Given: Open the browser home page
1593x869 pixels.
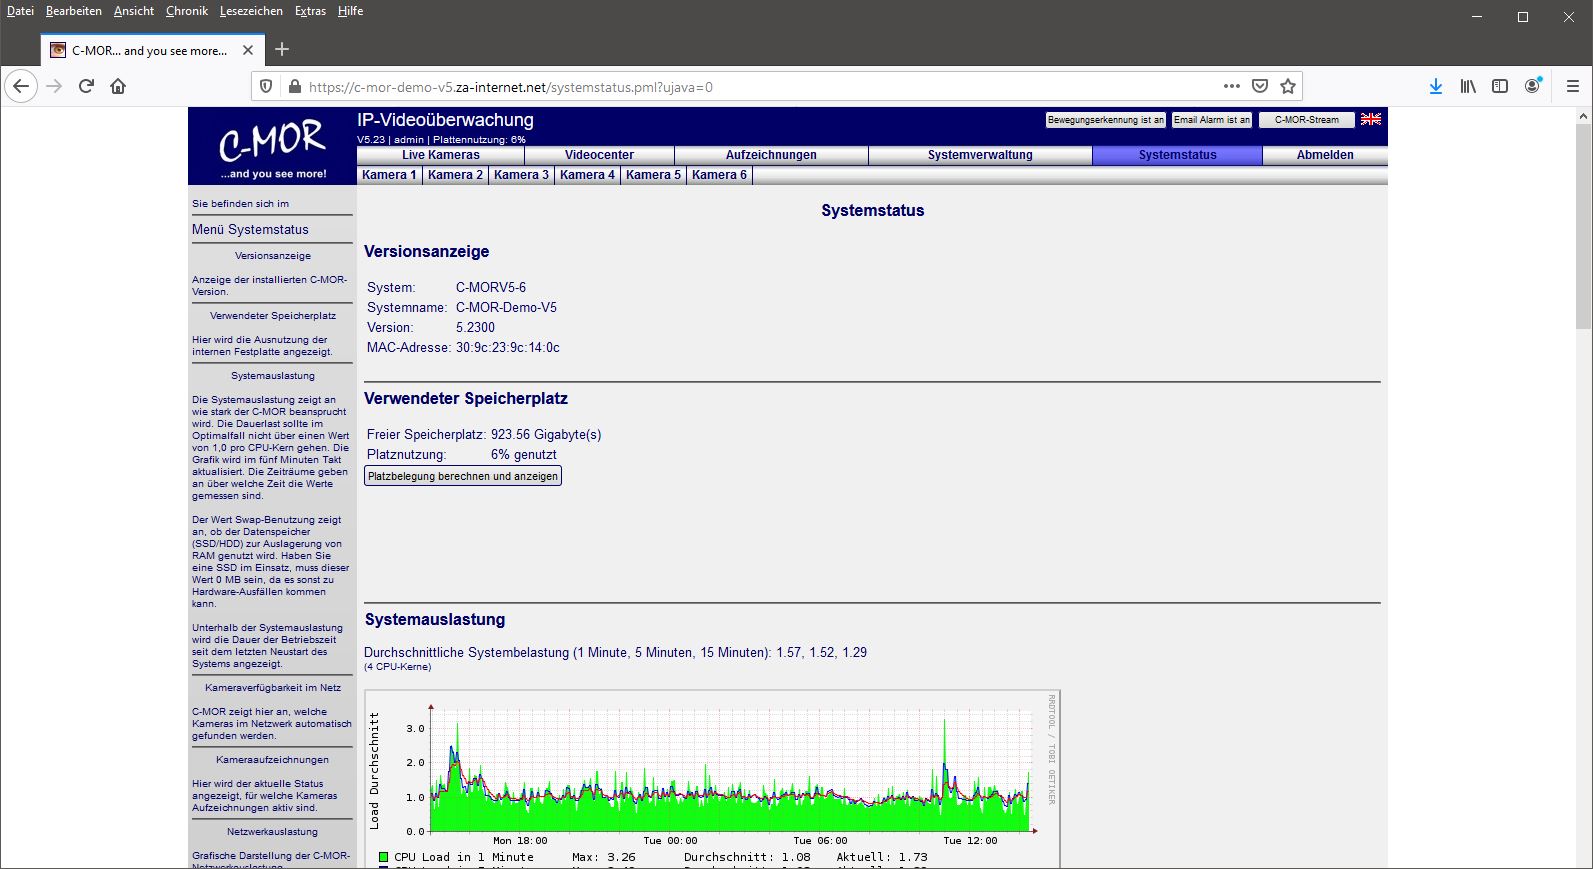Looking at the screenshot, I should point(118,87).
